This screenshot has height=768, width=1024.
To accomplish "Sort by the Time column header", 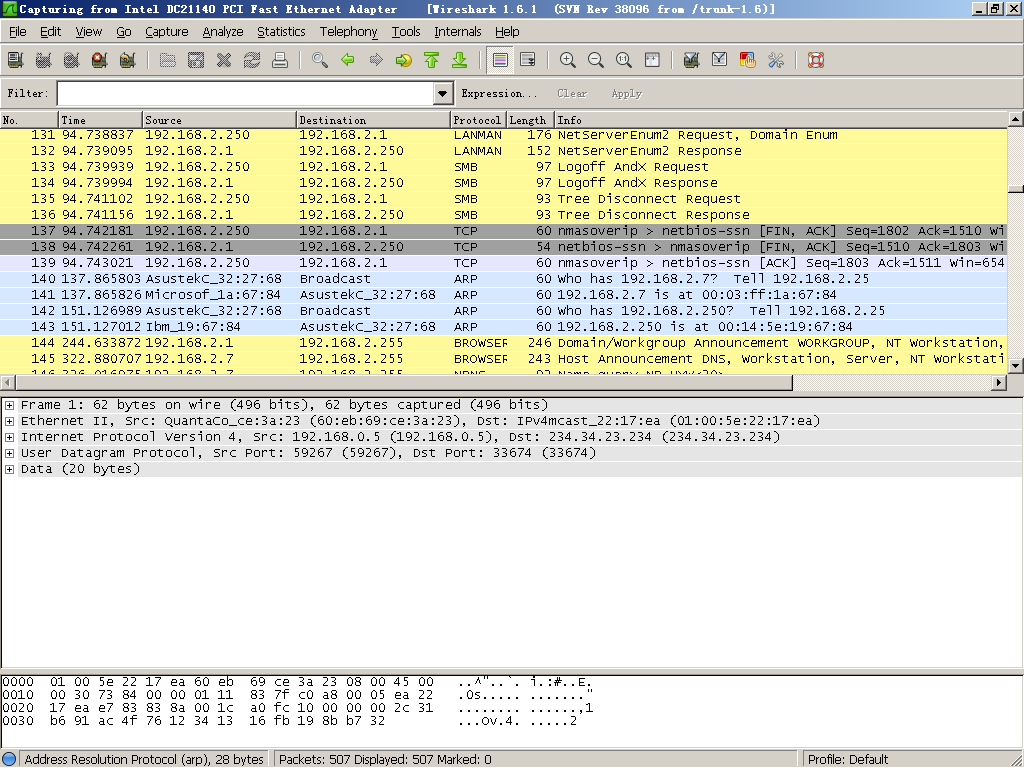I will tap(100, 120).
